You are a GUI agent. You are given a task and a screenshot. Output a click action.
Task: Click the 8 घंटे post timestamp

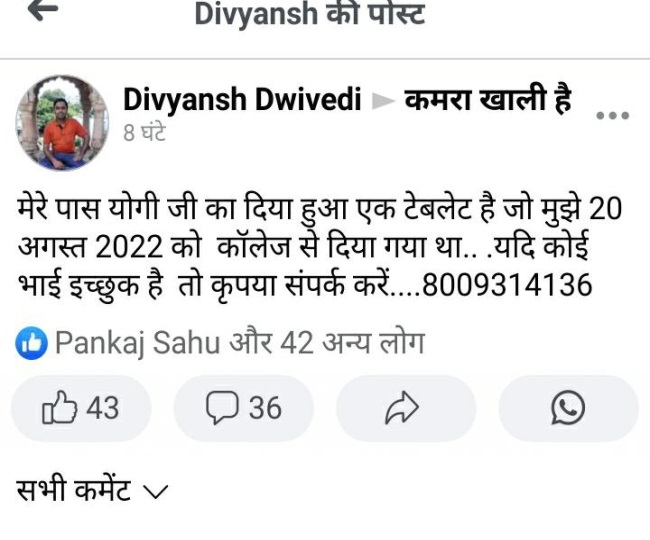(x=144, y=133)
